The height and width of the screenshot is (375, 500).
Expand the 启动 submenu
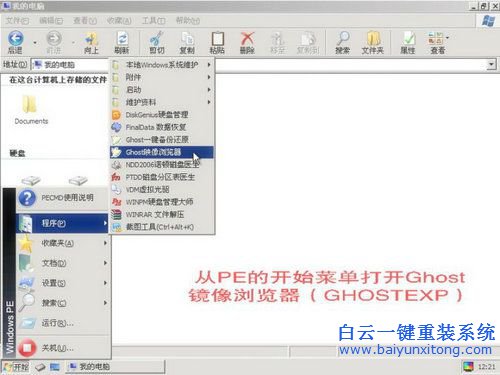(x=162, y=90)
